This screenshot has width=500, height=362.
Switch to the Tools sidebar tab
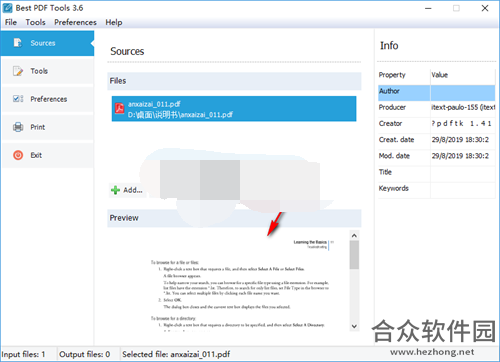[x=48, y=71]
